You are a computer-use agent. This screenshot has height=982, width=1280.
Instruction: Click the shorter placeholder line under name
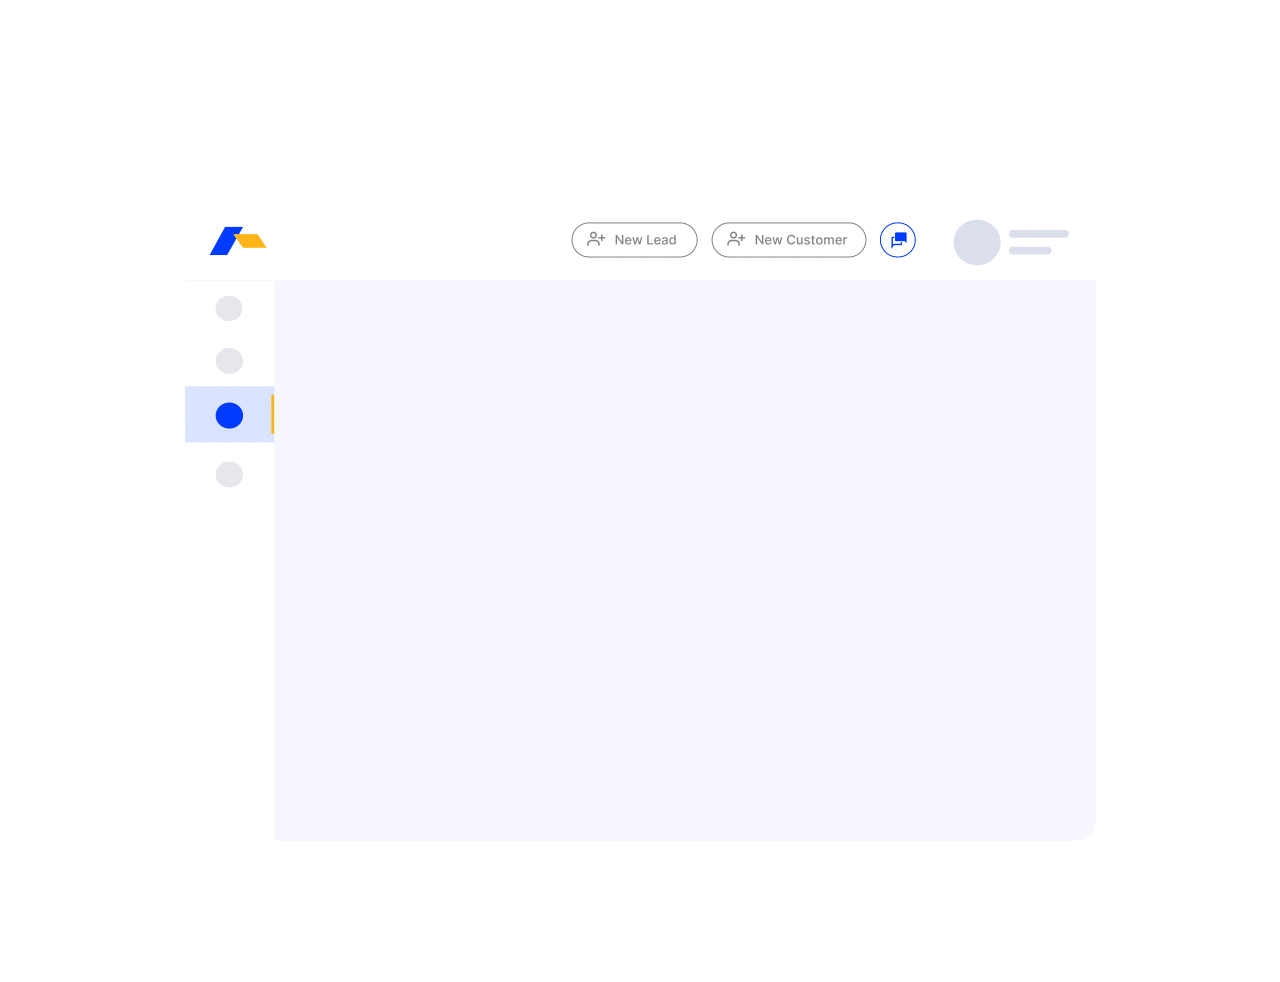tap(1030, 251)
